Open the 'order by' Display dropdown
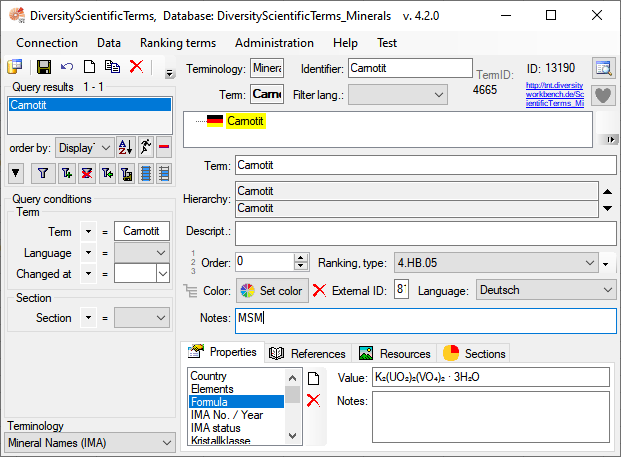This screenshot has height=457, width=621. [84, 147]
